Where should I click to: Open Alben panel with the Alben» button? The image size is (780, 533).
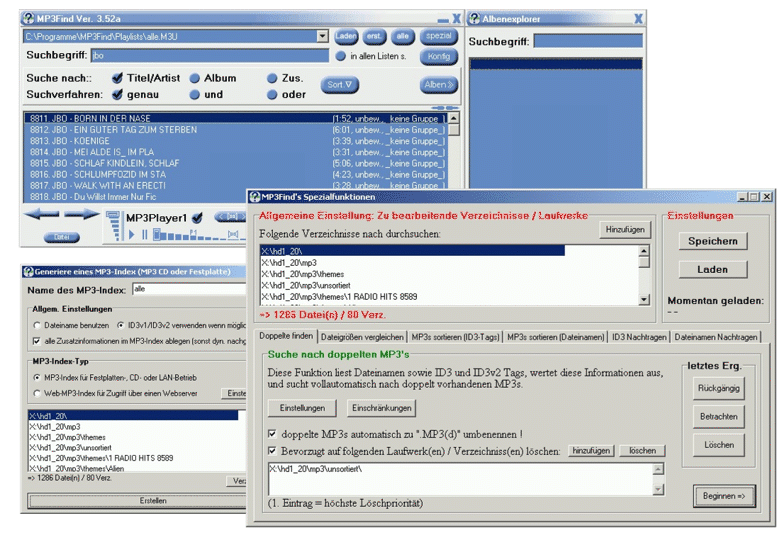click(438, 85)
